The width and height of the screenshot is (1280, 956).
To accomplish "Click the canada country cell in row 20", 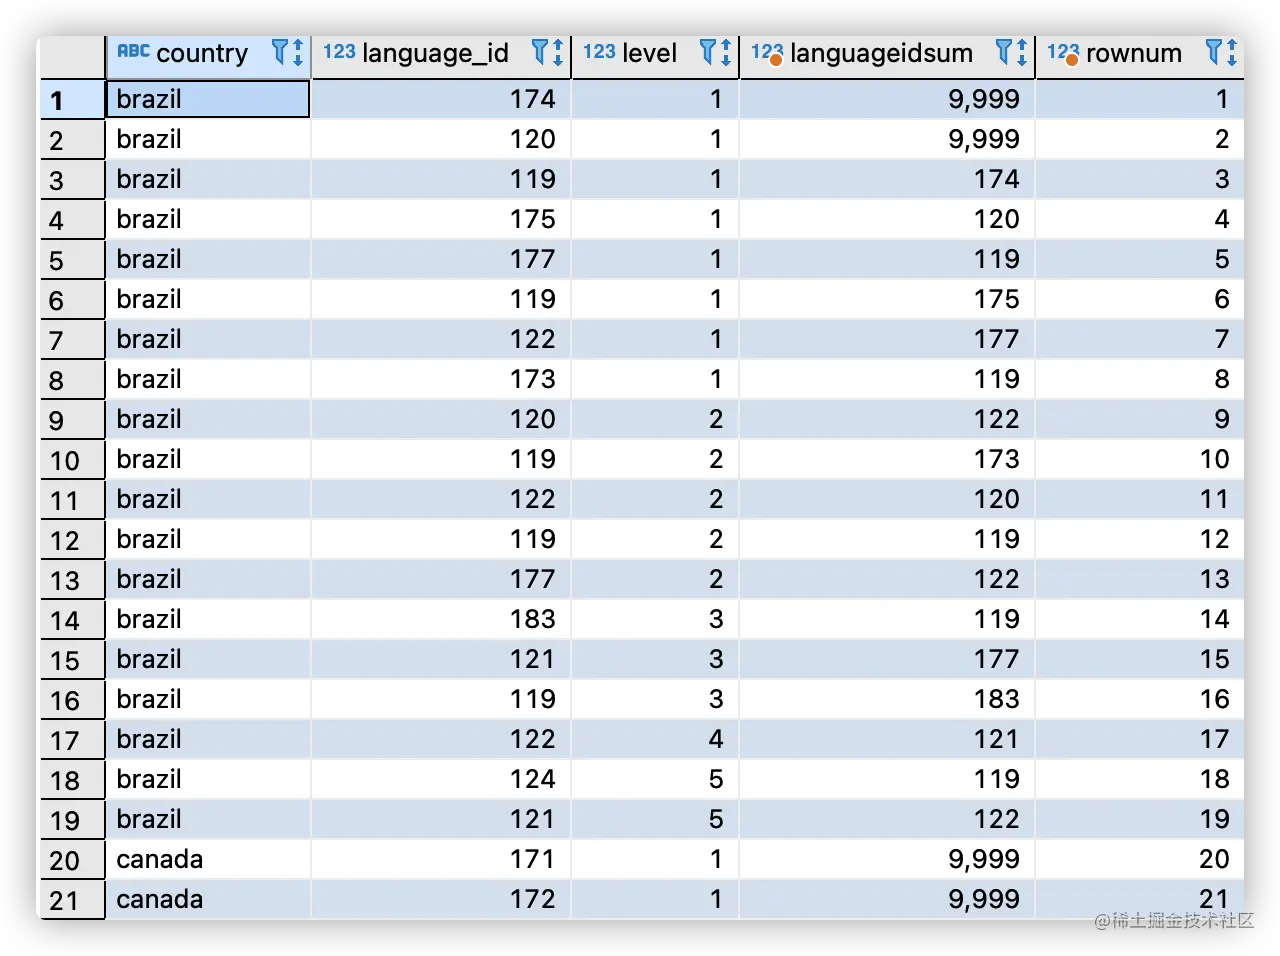I will pos(208,859).
